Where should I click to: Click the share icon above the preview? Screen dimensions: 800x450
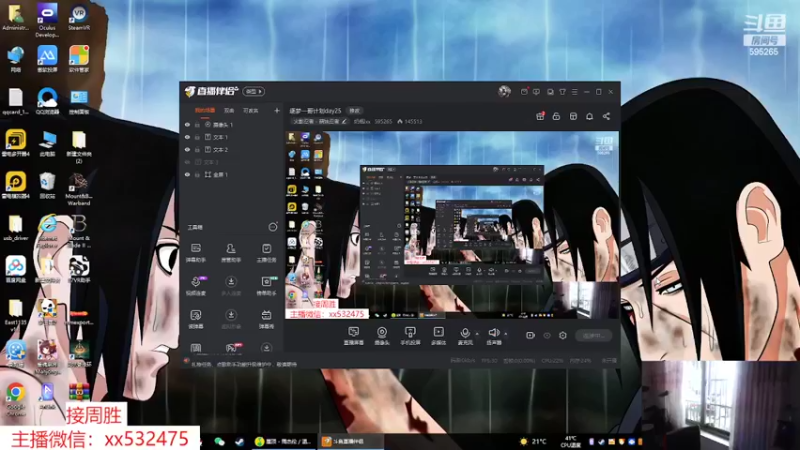click(606, 116)
